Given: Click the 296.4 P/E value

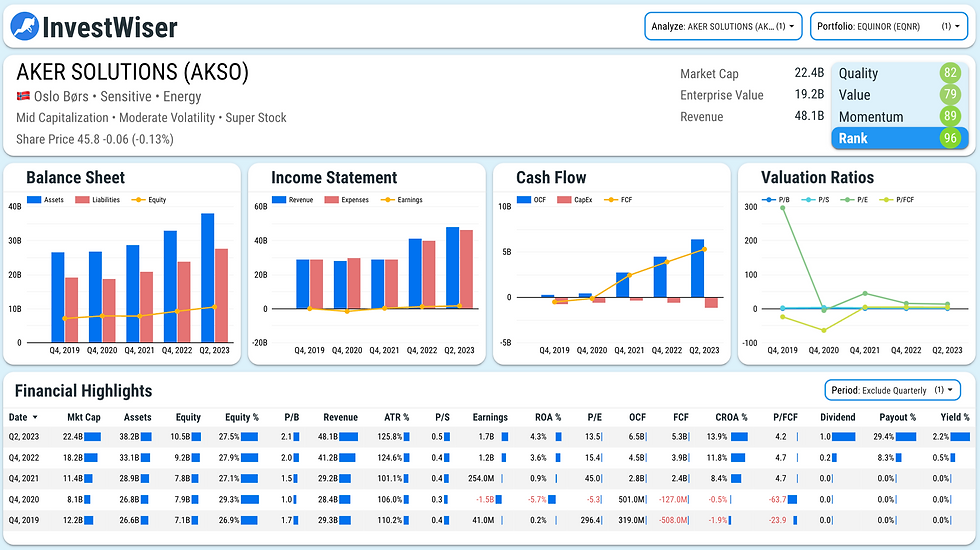Looking at the screenshot, I should point(591,520).
